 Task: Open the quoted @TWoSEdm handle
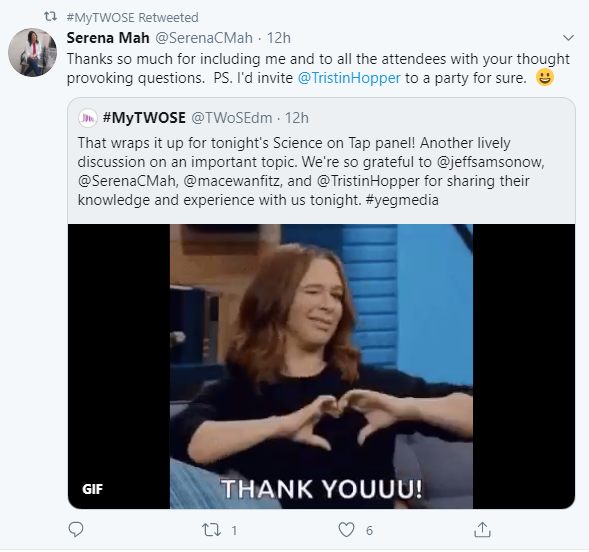pos(232,118)
